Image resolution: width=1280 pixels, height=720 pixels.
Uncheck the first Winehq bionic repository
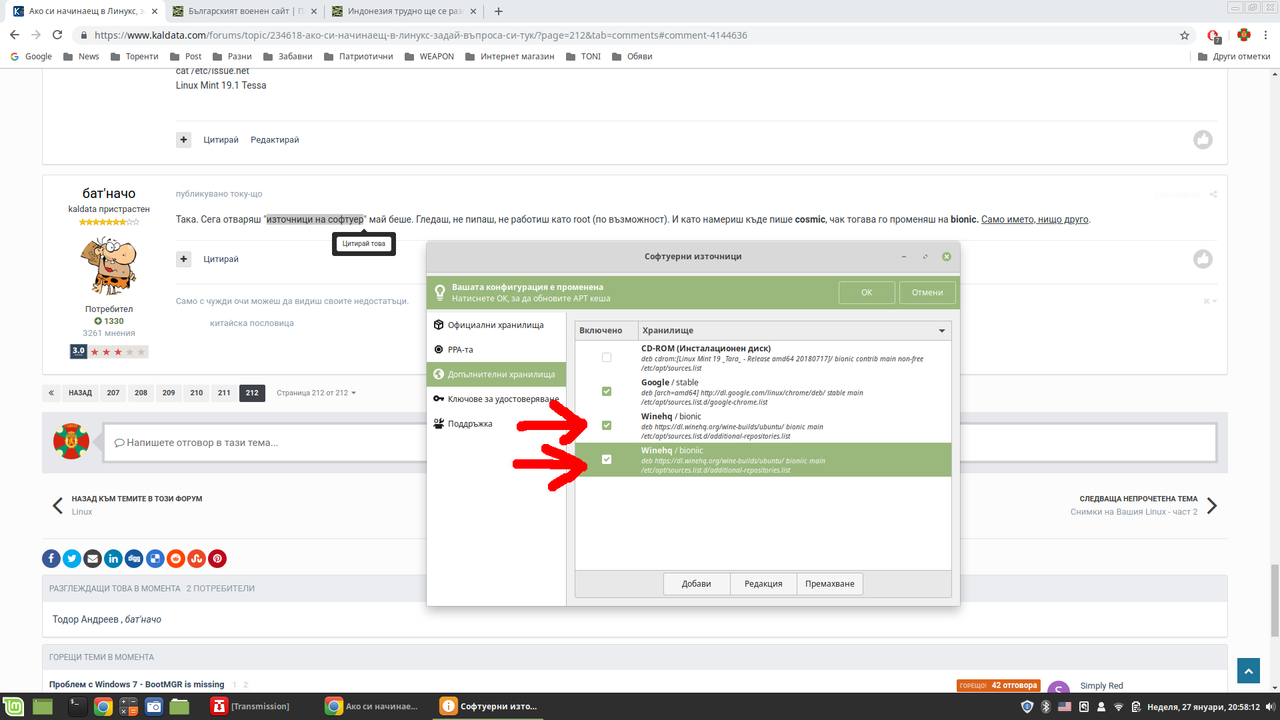coord(607,425)
